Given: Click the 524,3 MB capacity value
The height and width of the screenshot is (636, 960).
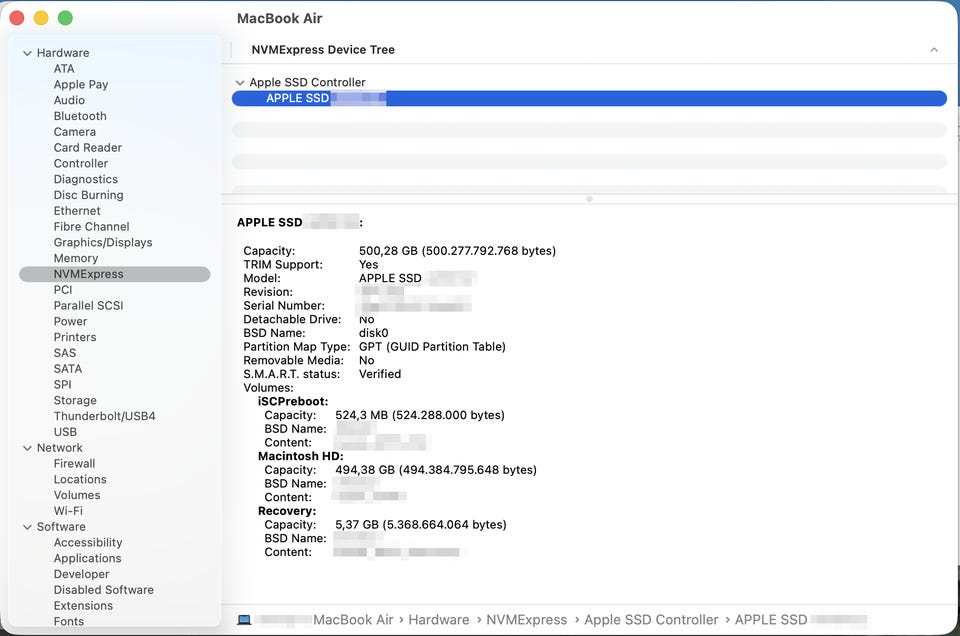Looking at the screenshot, I should (420, 415).
